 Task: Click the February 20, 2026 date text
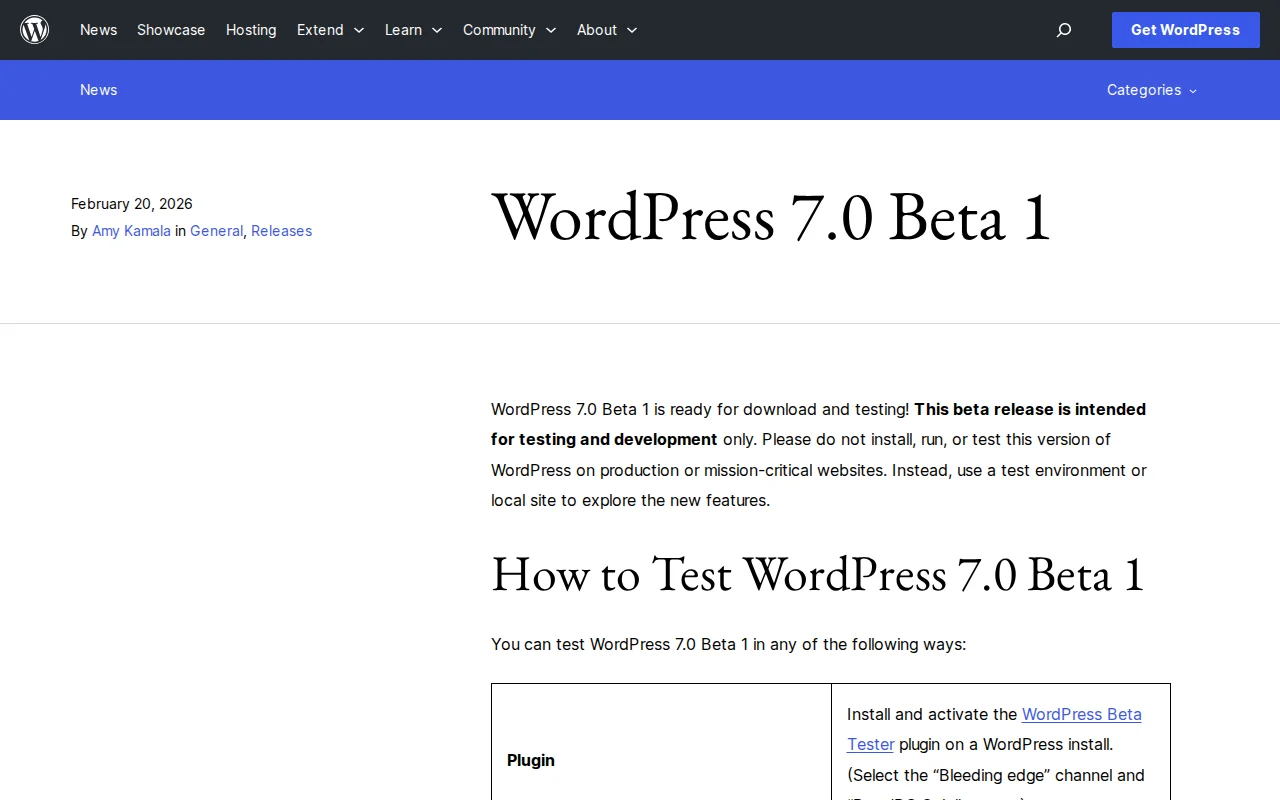coord(131,204)
